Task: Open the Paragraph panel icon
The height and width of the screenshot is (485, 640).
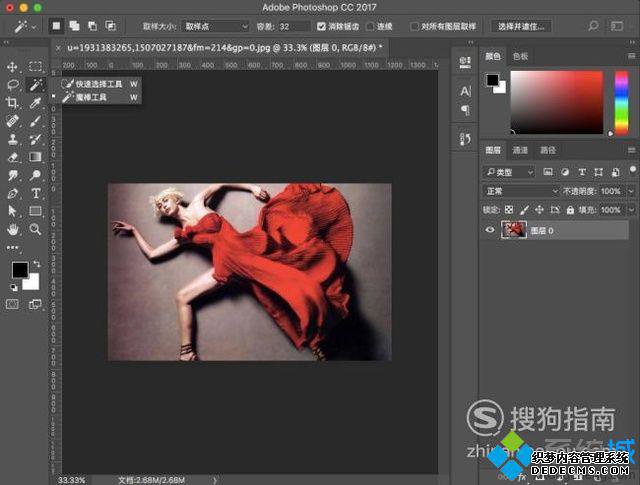Action: [465, 109]
